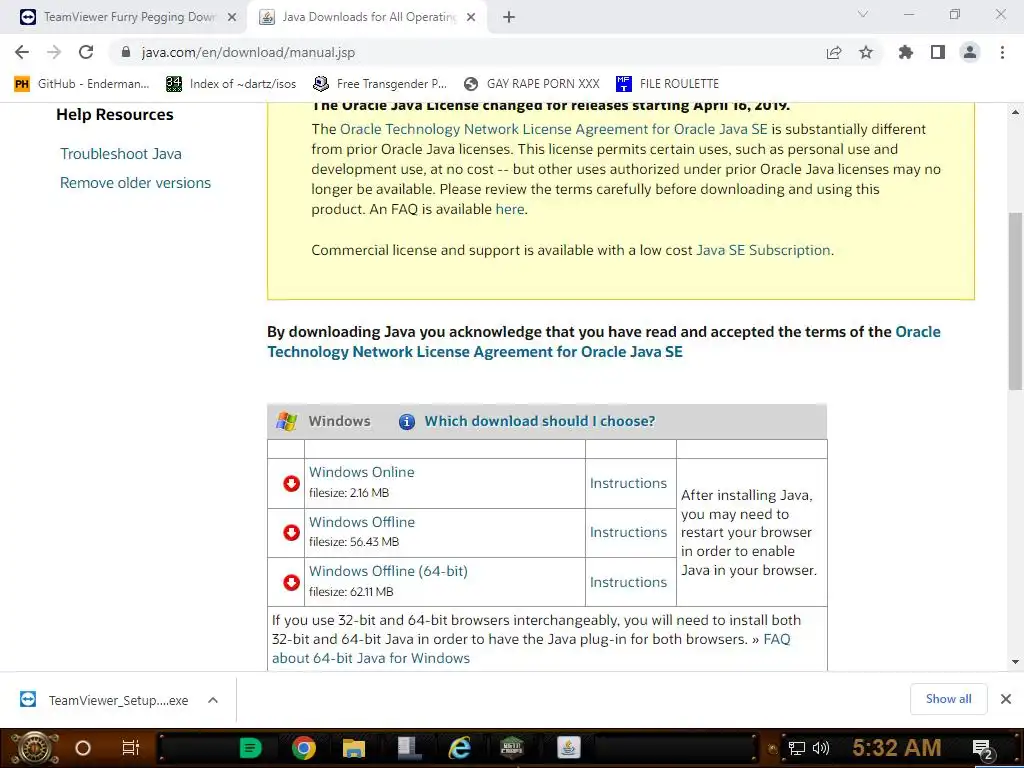Image resolution: width=1024 pixels, height=768 pixels.
Task: Expand options chevron for TeamViewer_Setup download
Action: (x=212, y=700)
